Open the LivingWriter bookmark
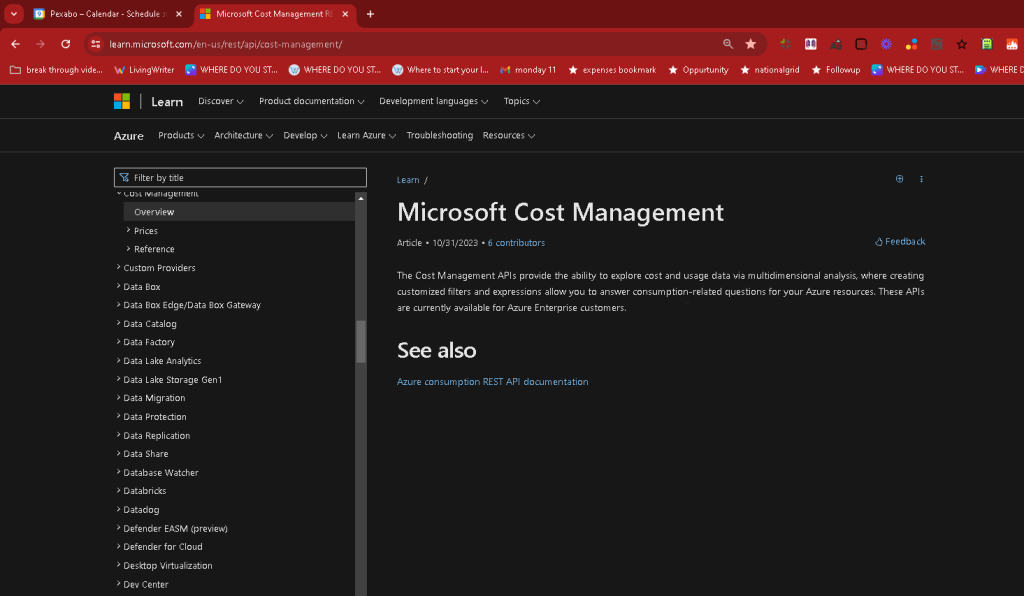 click(144, 70)
